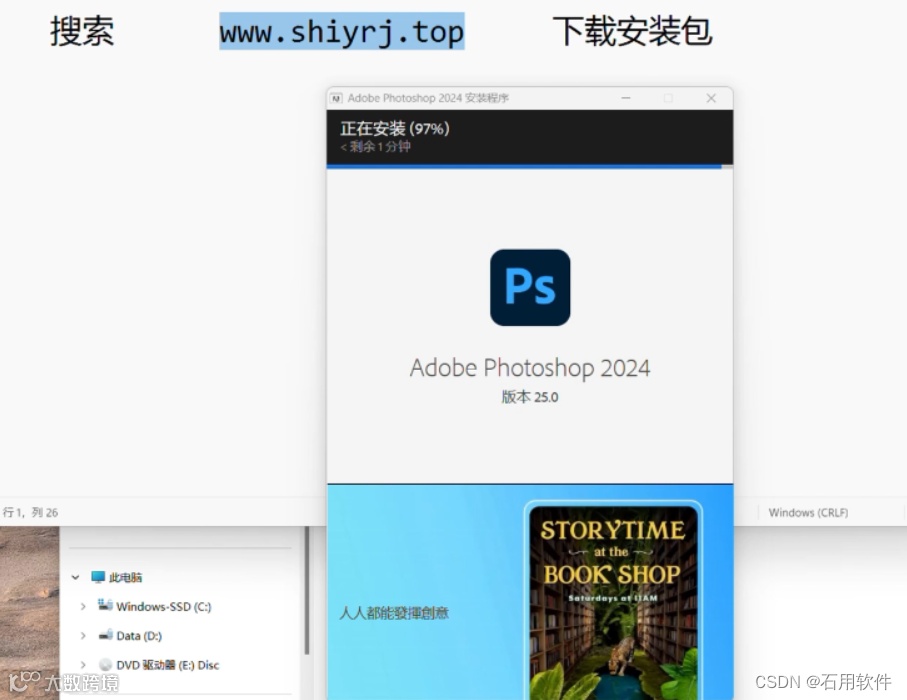Click the Windows (CRLF) status bar entry
This screenshot has width=907, height=700.
(808, 513)
